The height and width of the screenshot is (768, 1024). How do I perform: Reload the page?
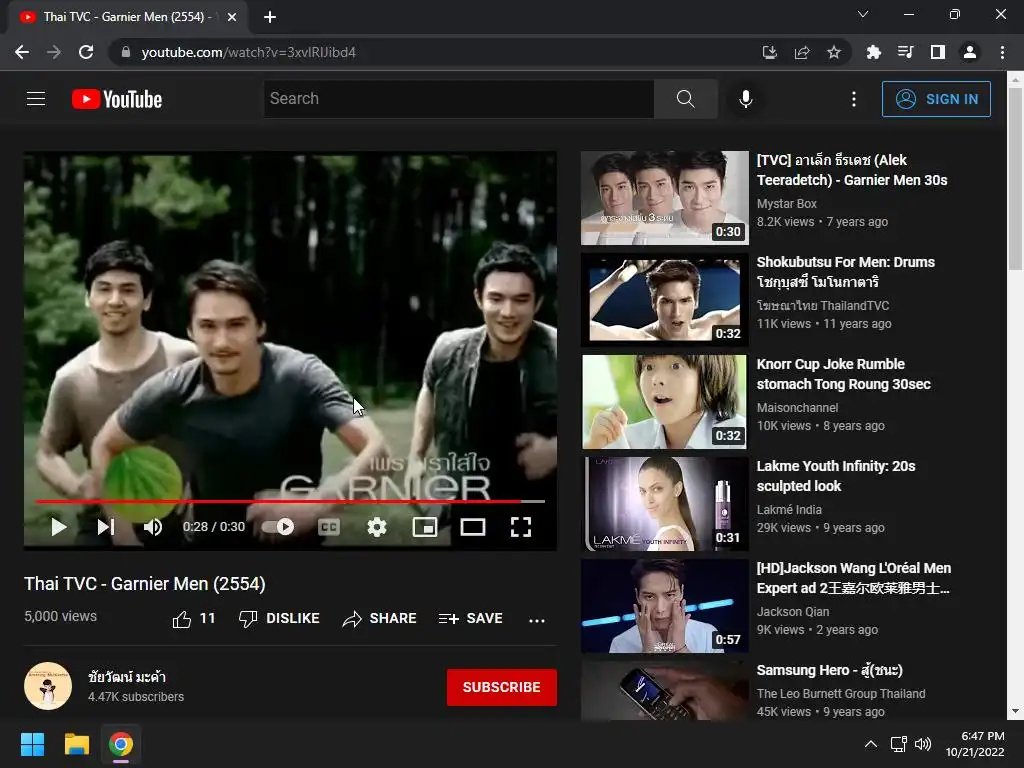(86, 52)
